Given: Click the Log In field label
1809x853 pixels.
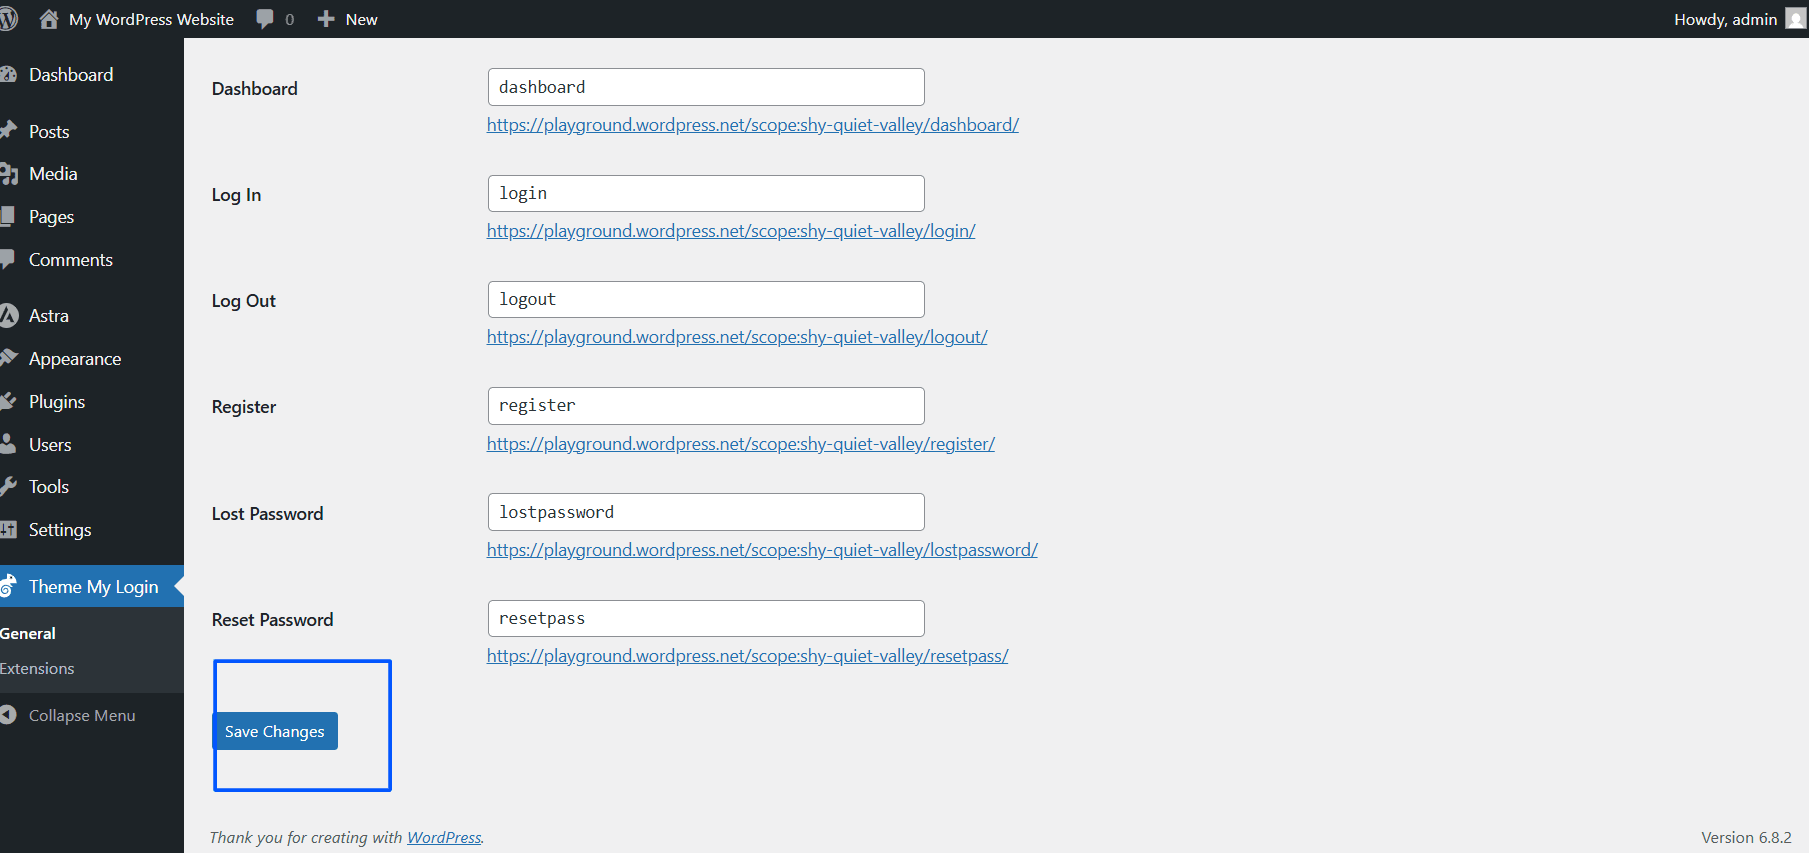Looking at the screenshot, I should point(236,195).
